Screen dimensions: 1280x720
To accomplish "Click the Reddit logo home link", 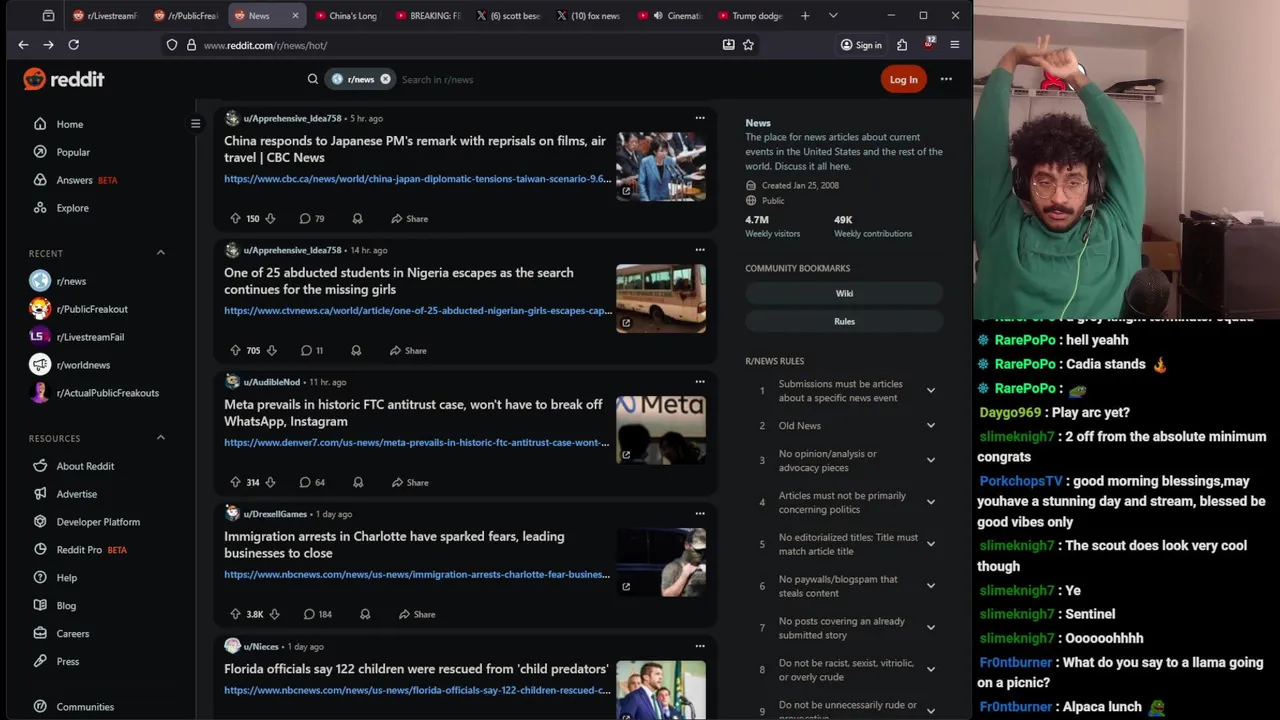I will click(x=64, y=79).
